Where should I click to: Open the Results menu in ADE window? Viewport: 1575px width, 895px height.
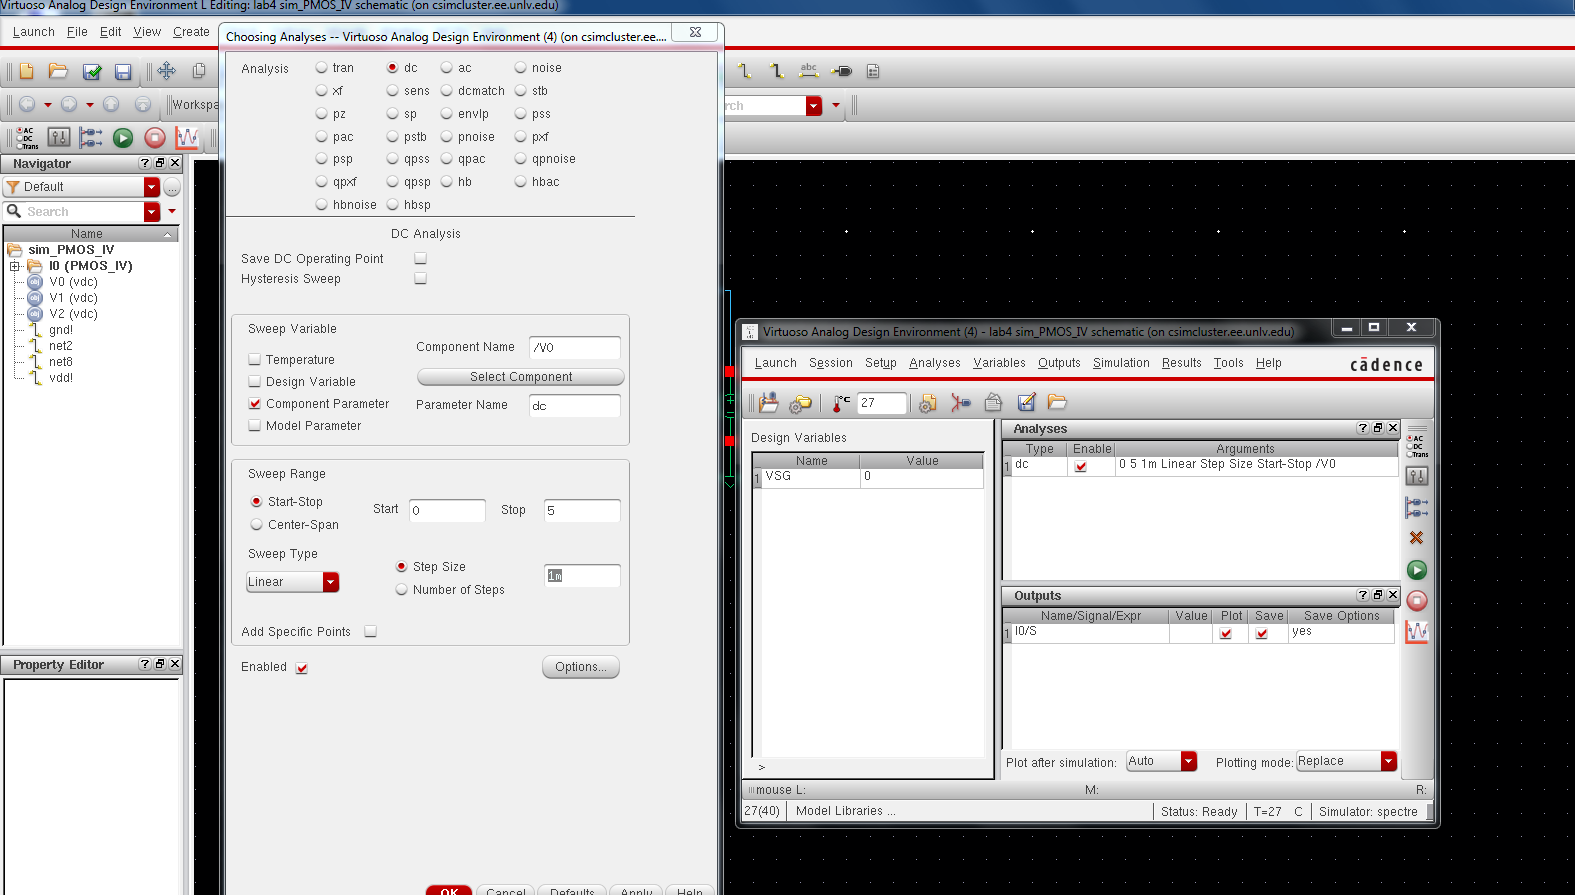[x=1182, y=363]
